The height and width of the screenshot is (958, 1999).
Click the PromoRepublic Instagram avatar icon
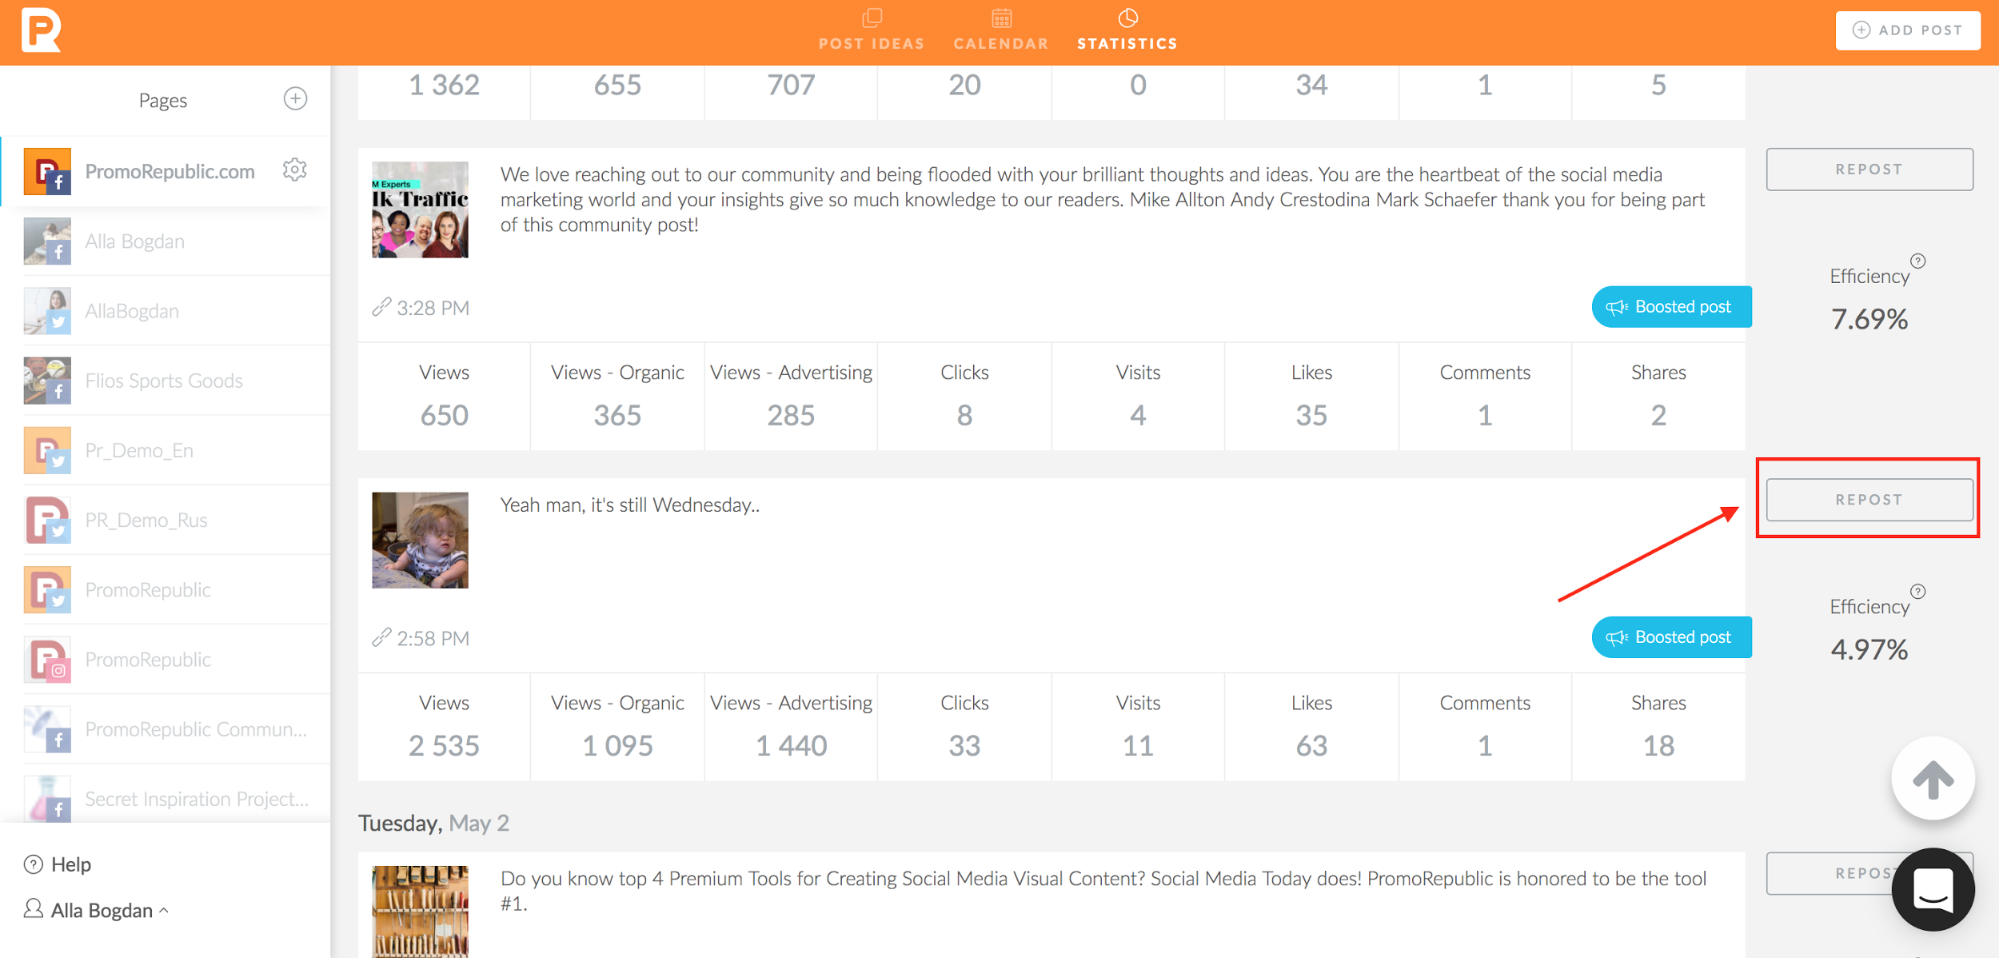(47, 660)
